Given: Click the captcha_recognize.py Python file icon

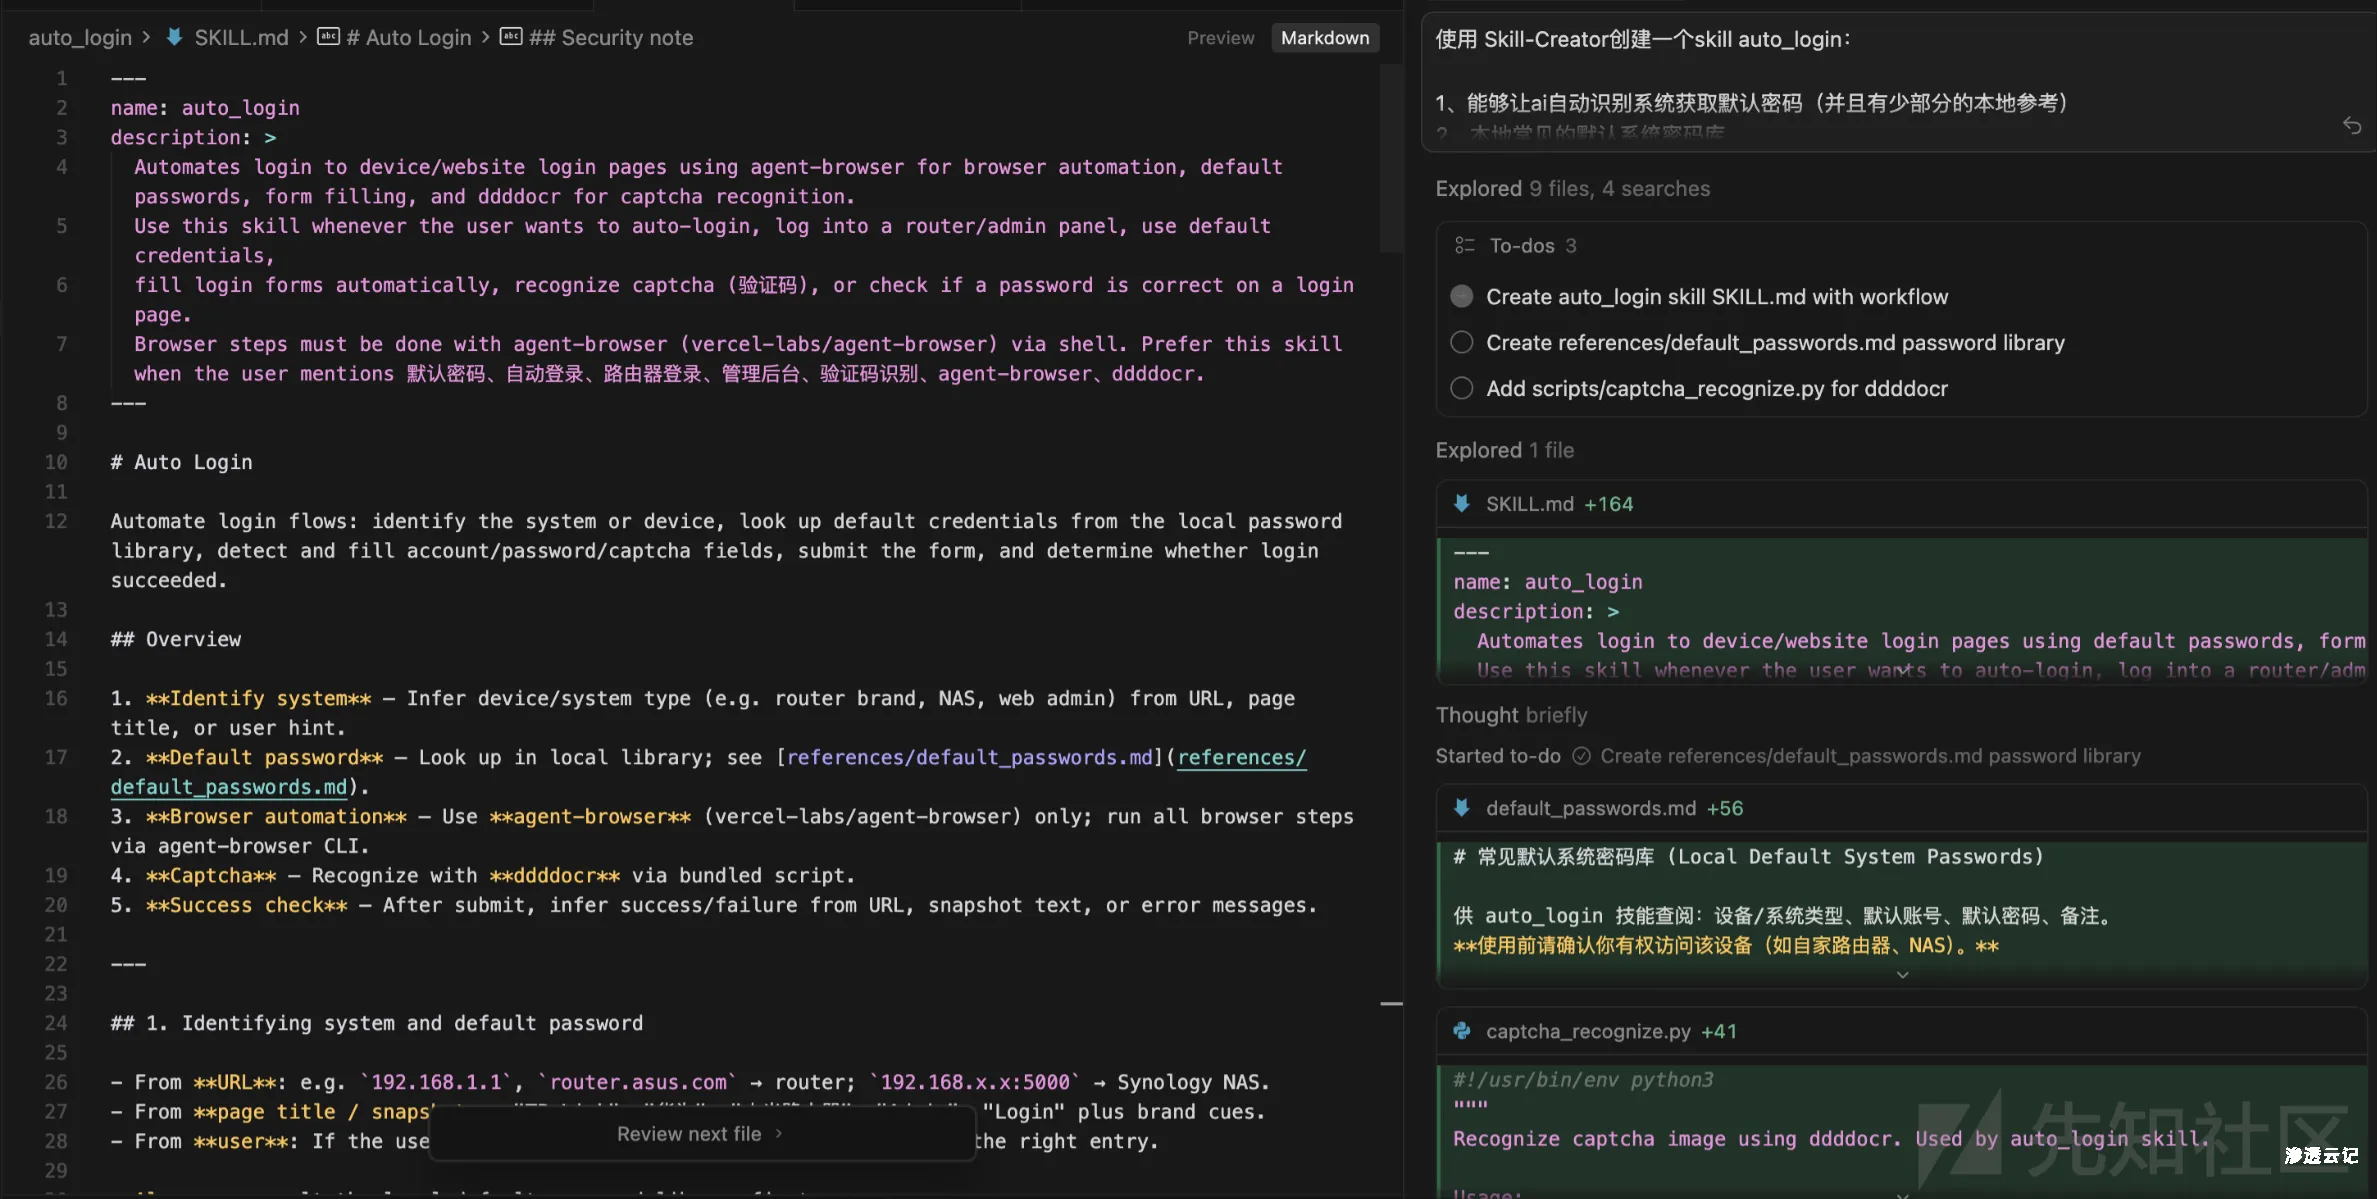Looking at the screenshot, I should [x=1462, y=1031].
